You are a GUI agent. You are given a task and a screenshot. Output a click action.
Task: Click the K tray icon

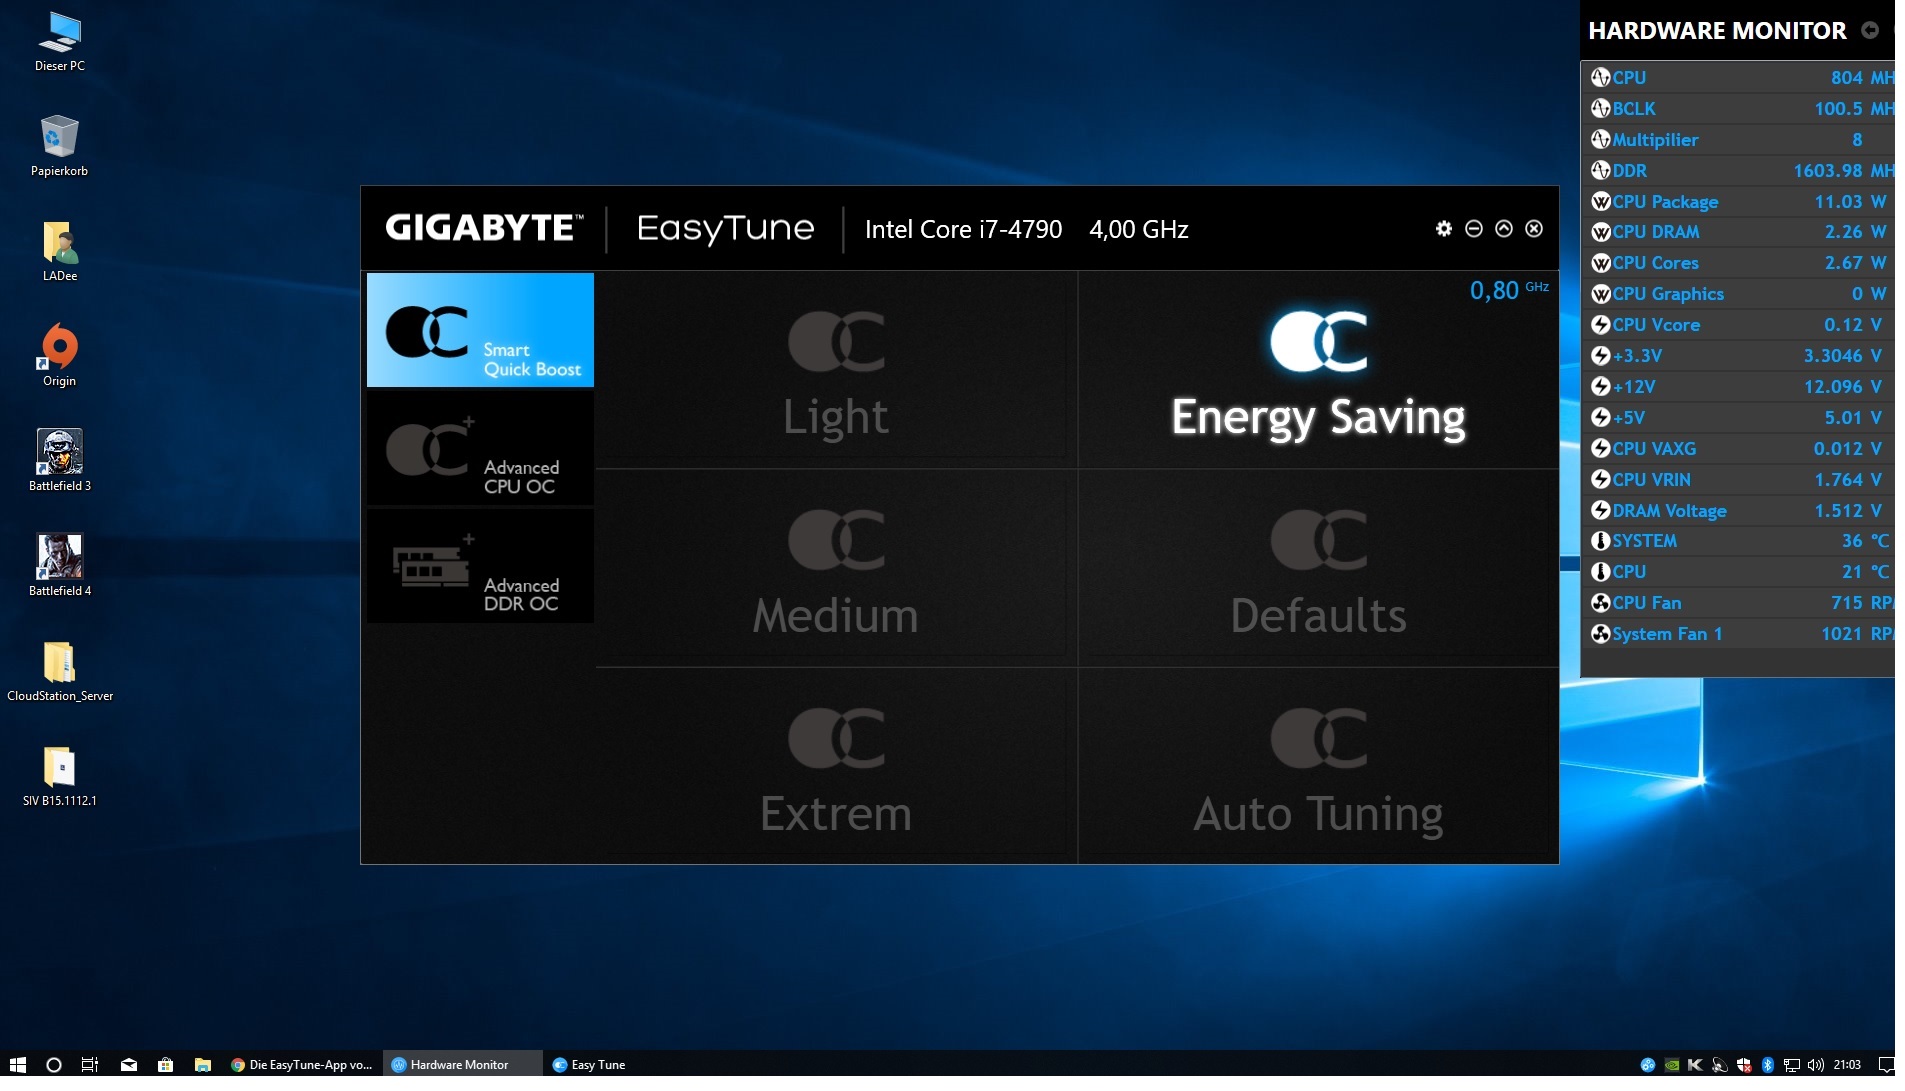pos(1695,1065)
